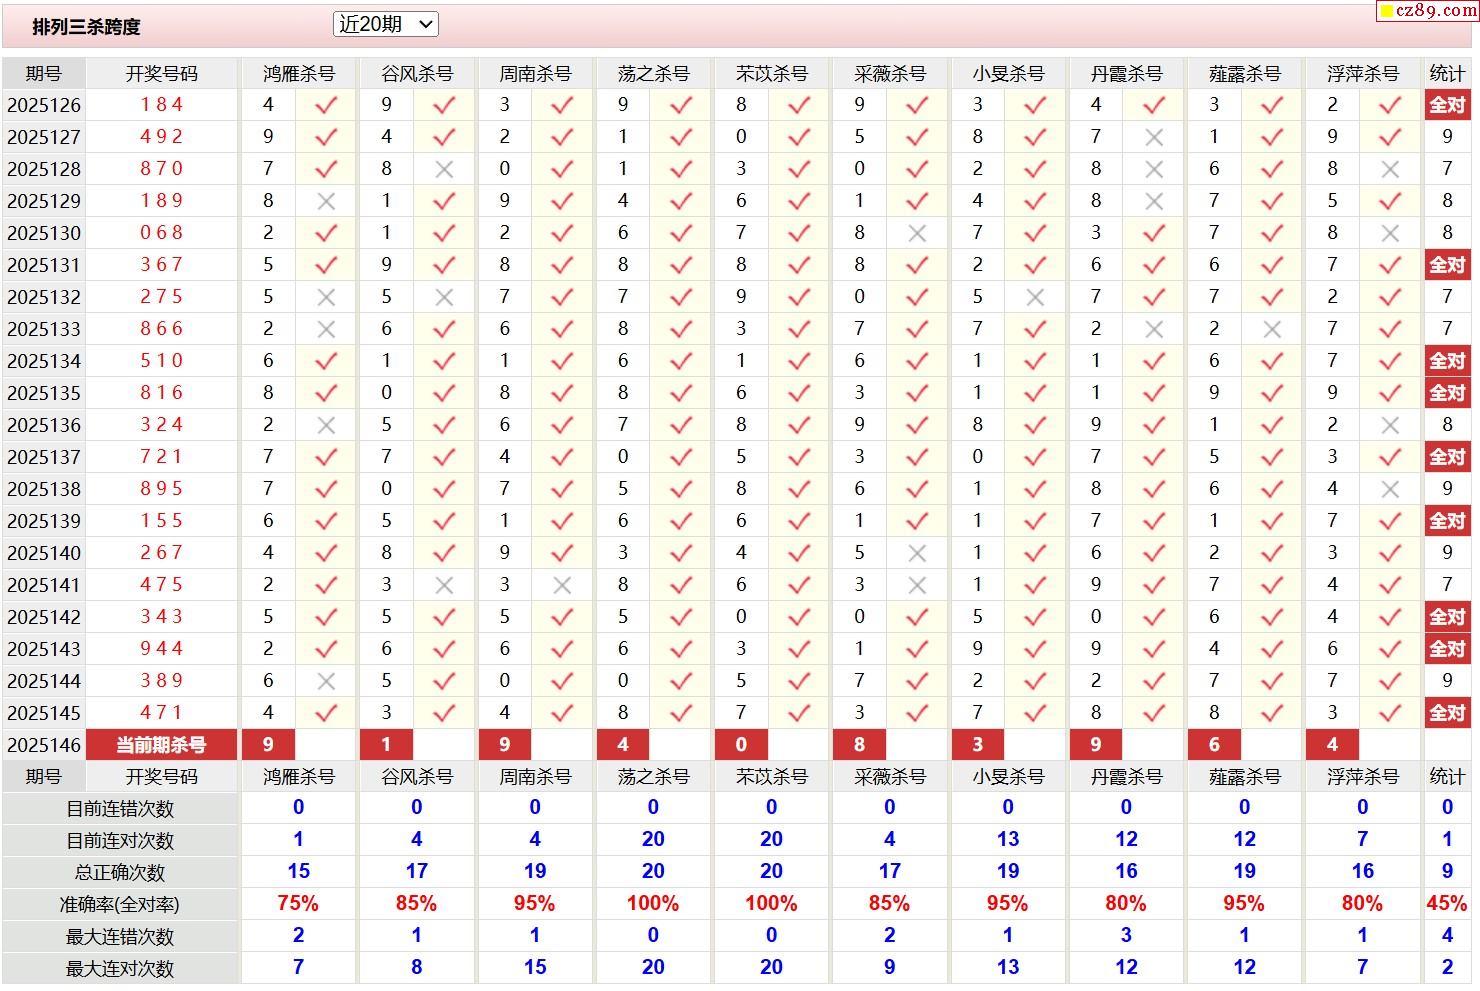The width and height of the screenshot is (1480, 991).
Task: Click the X mark for 薤露杀号 in row 2025133
Action: (1272, 329)
